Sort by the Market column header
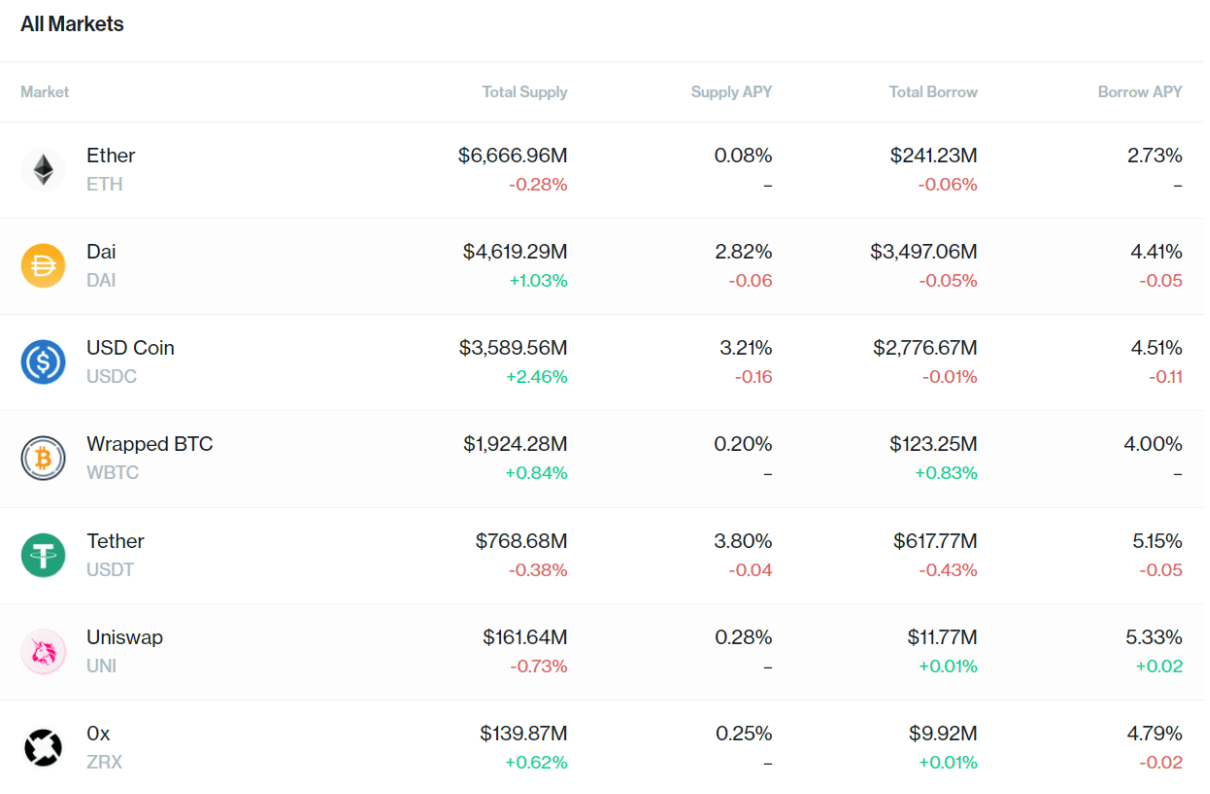Screen dimensions: 1210x794 [45, 92]
